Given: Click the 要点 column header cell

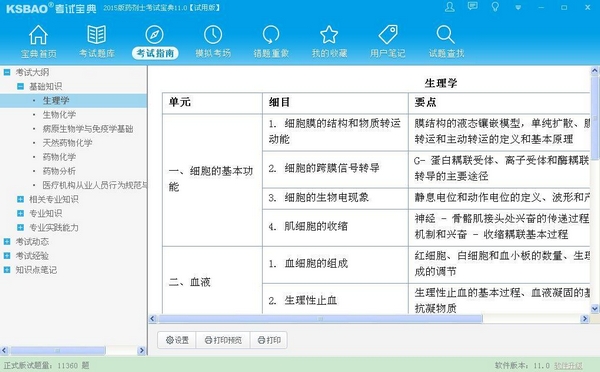Looking at the screenshot, I should 499,103.
